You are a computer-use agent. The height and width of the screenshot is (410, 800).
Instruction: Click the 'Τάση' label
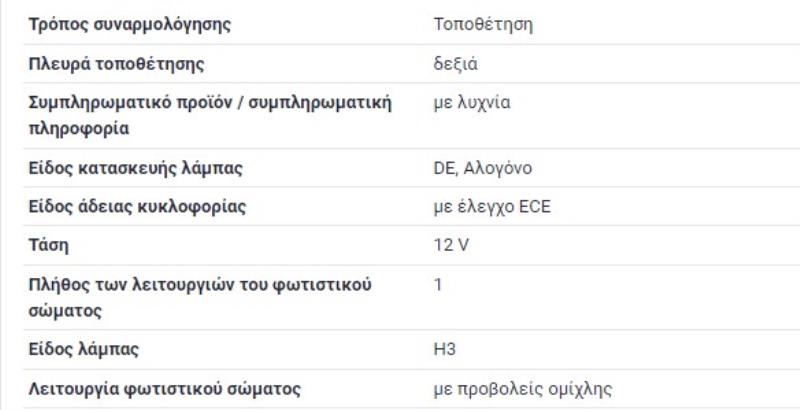tap(48, 245)
